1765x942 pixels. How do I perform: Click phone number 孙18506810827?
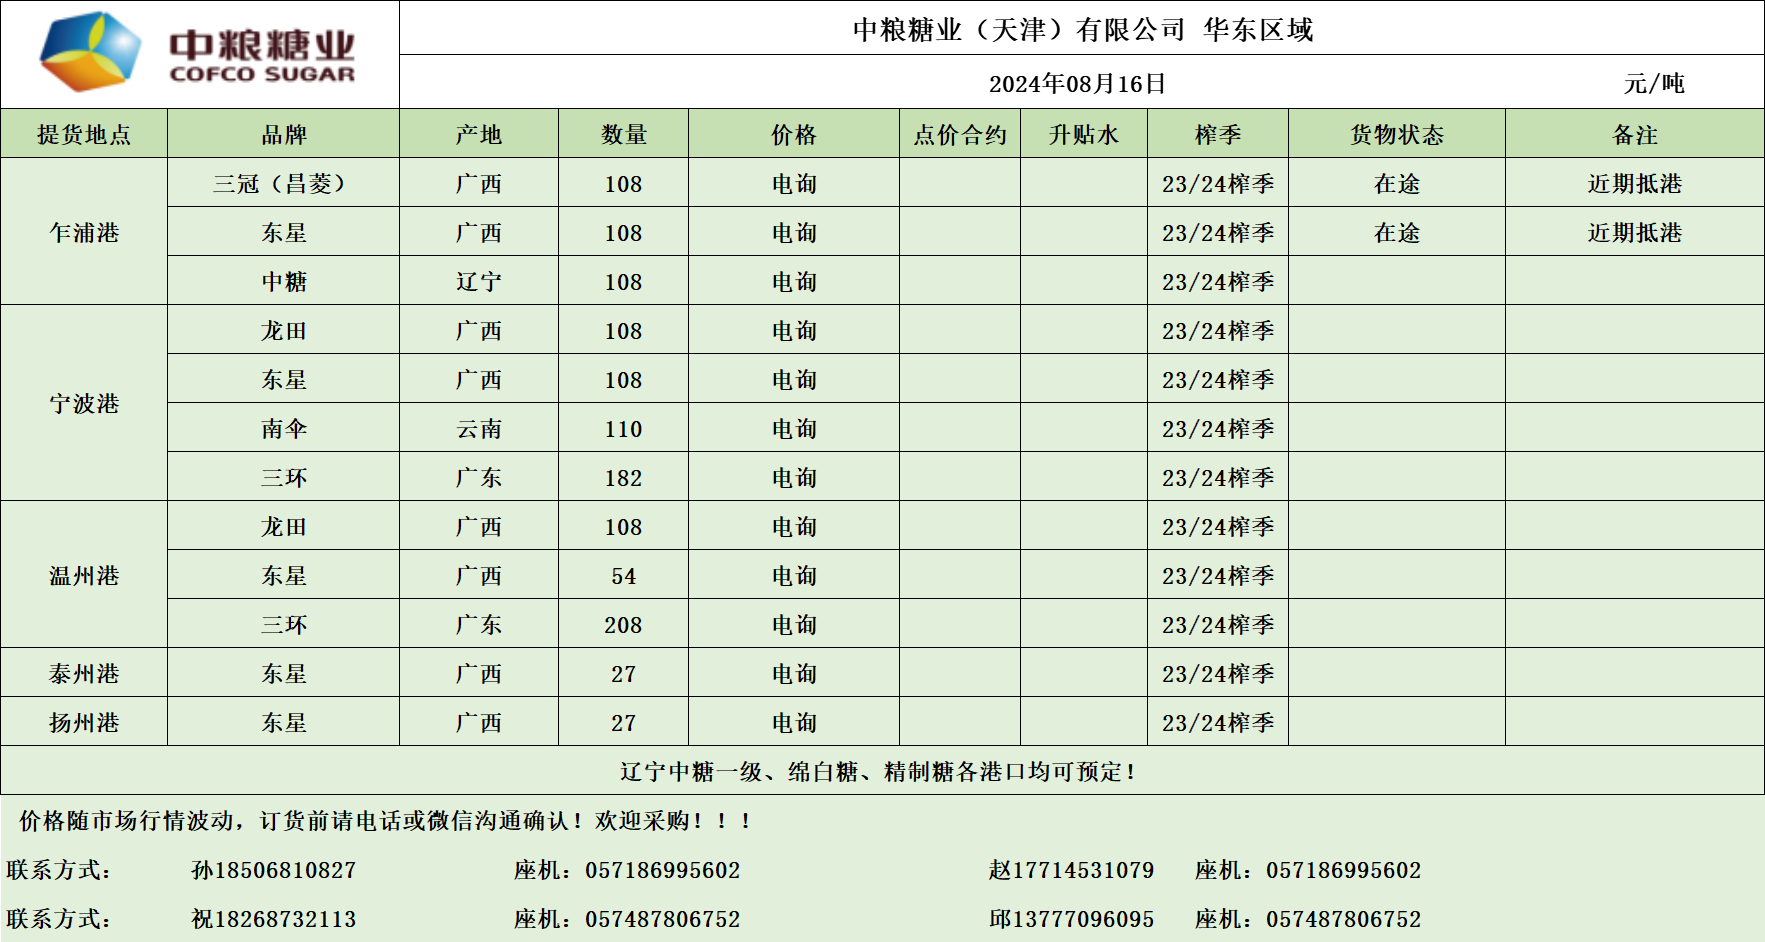click(273, 870)
